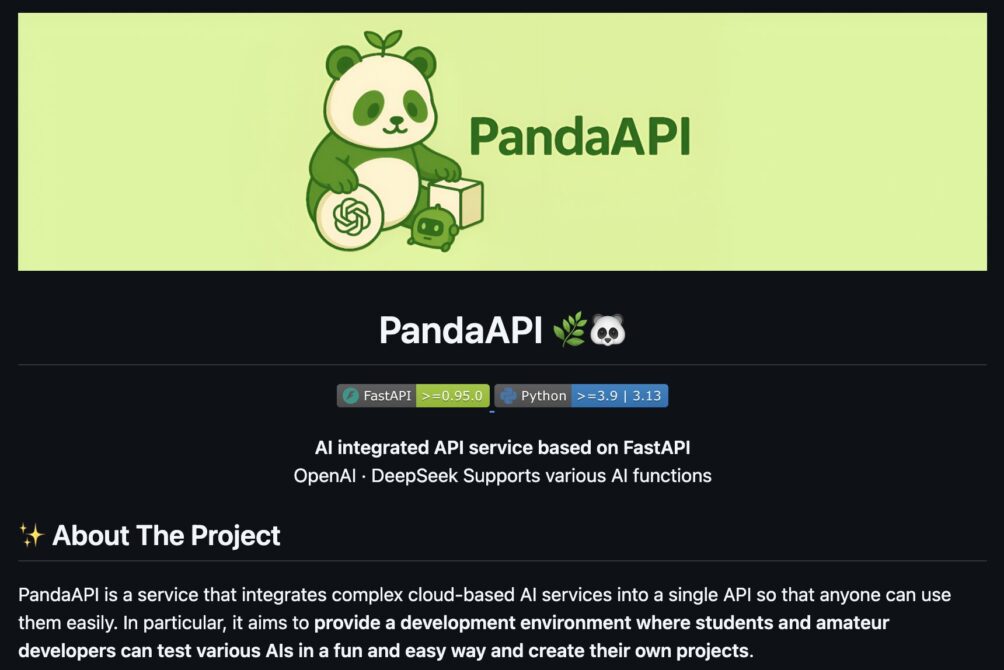Click the herb leaf emoji beside PandaAPI heading
The image size is (1004, 670).
(x=569, y=331)
